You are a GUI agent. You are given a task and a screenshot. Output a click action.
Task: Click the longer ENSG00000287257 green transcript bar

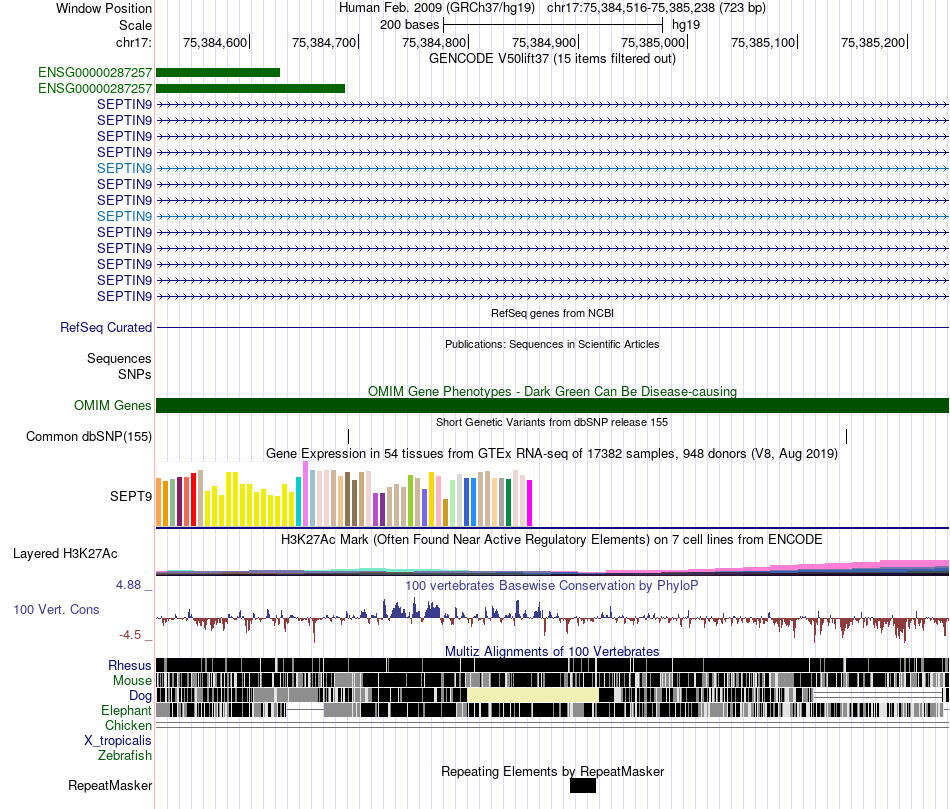tap(250, 88)
